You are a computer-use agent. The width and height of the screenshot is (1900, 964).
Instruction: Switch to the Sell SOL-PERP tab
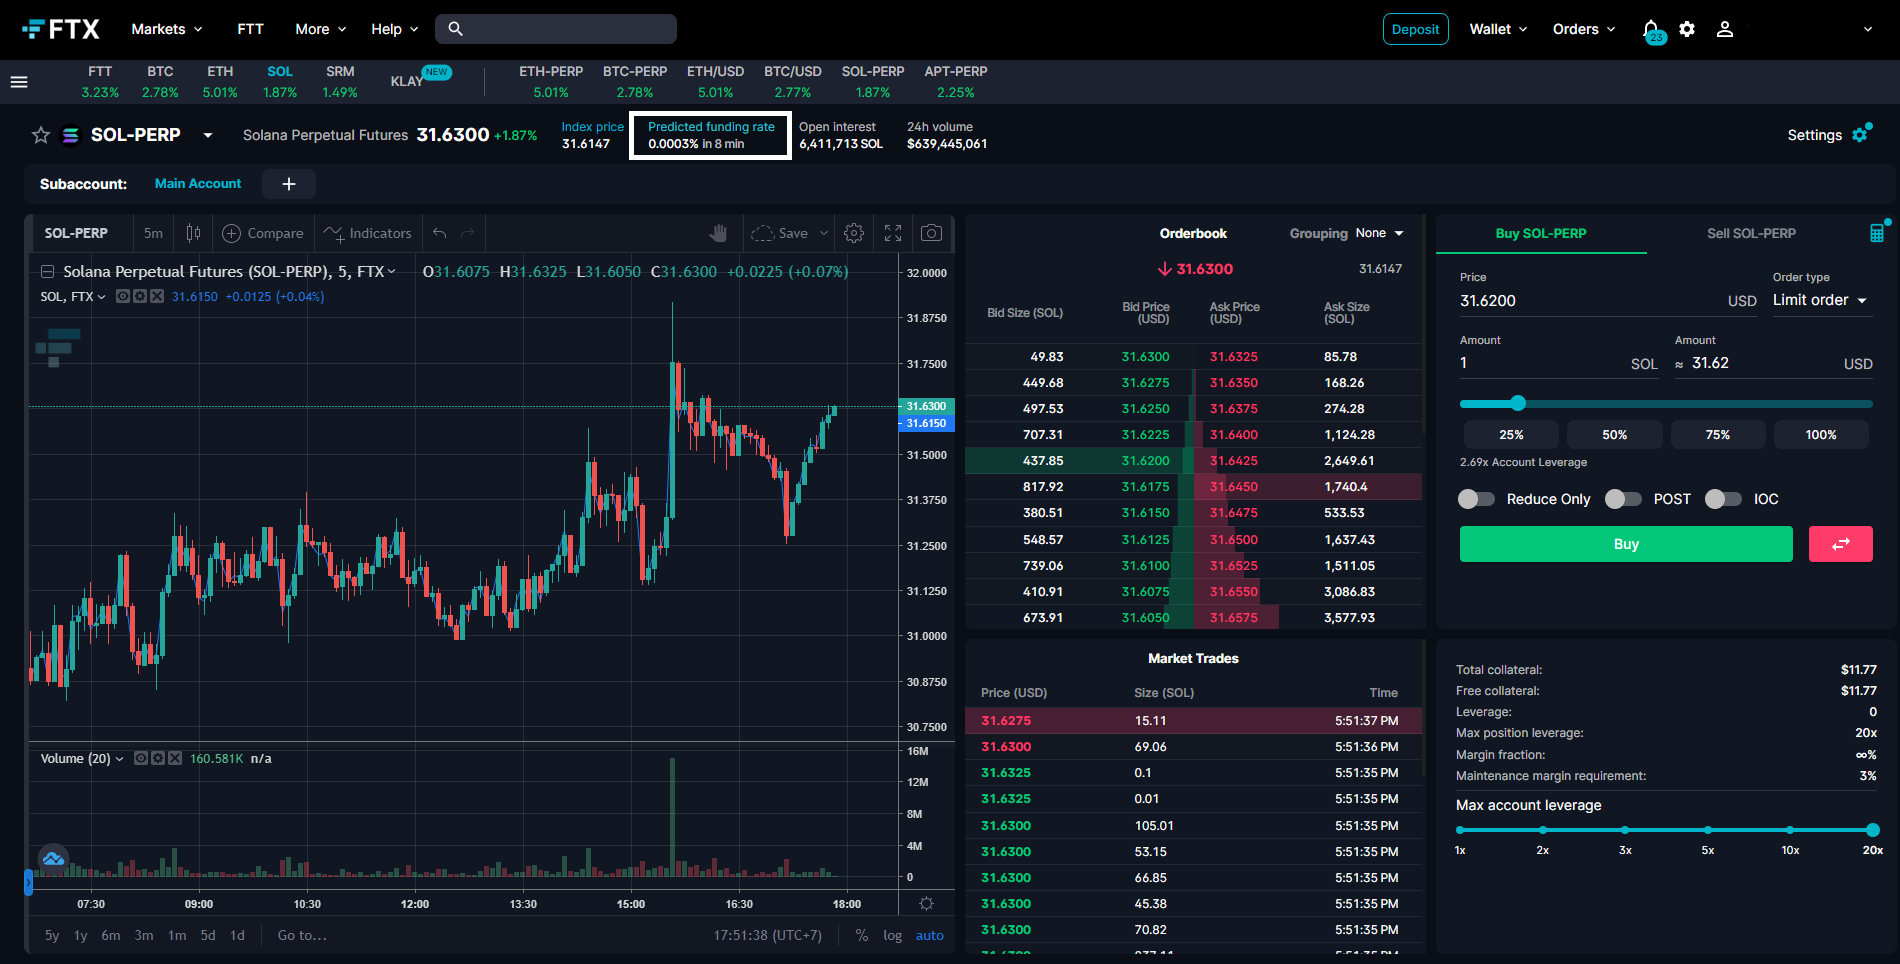coord(1751,233)
